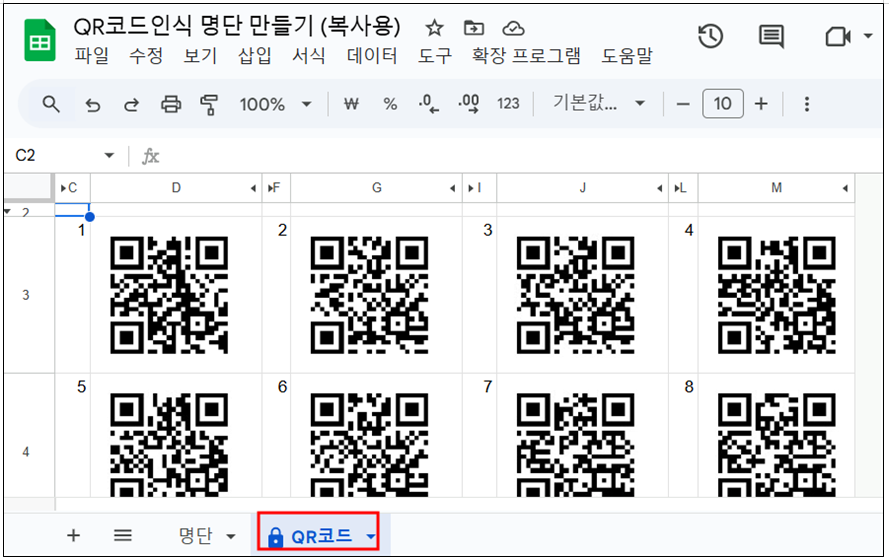Decrease decimal places

[x=429, y=104]
